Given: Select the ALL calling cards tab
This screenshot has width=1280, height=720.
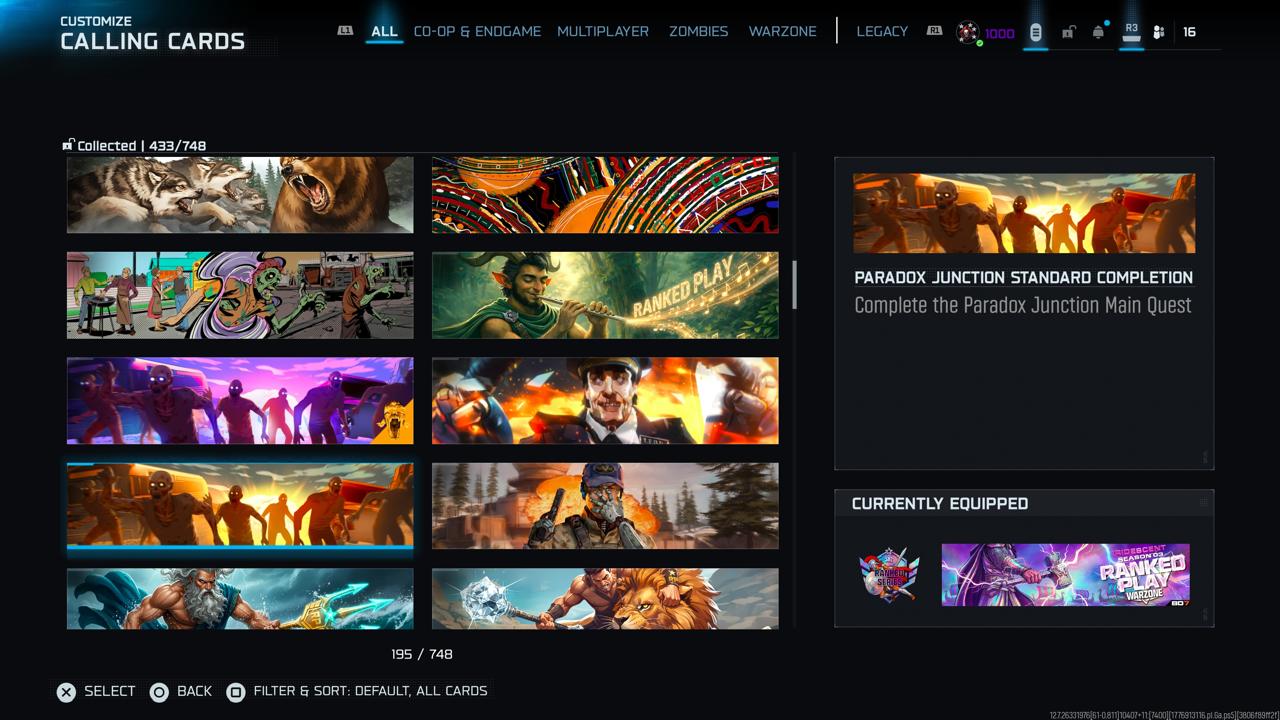Looking at the screenshot, I should [x=384, y=31].
